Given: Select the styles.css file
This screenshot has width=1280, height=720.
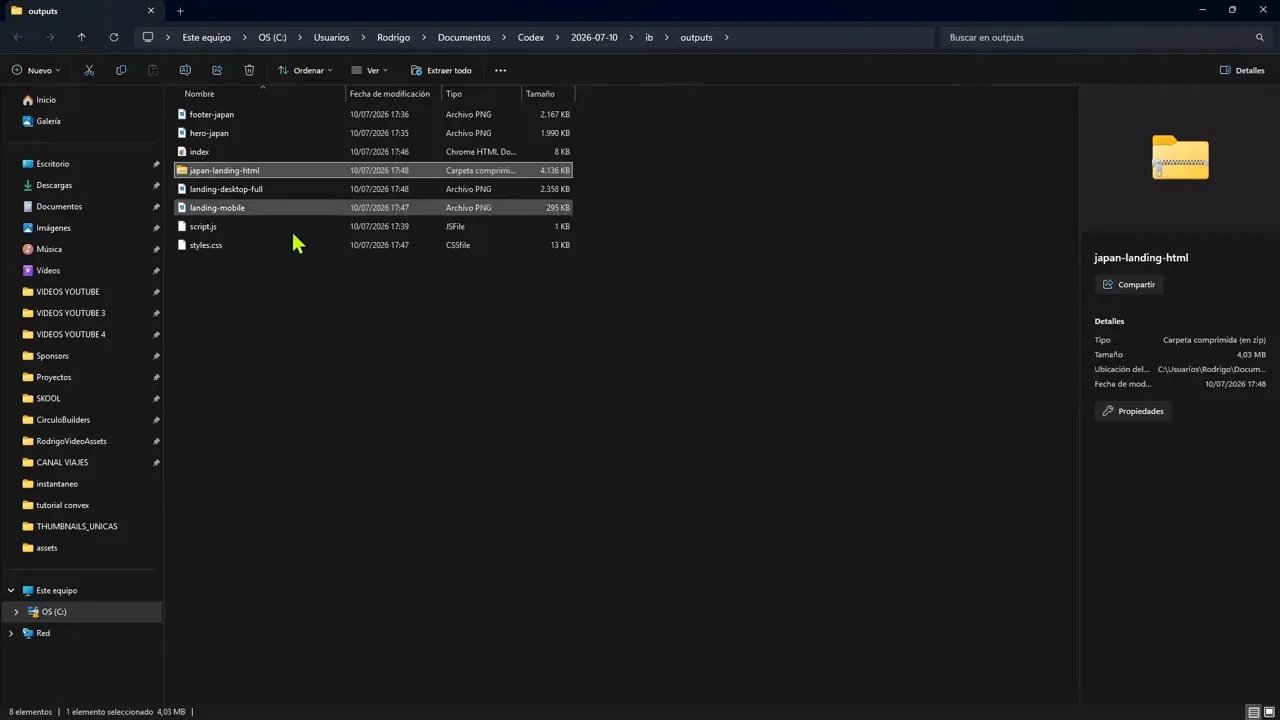Looking at the screenshot, I should 373,245.
